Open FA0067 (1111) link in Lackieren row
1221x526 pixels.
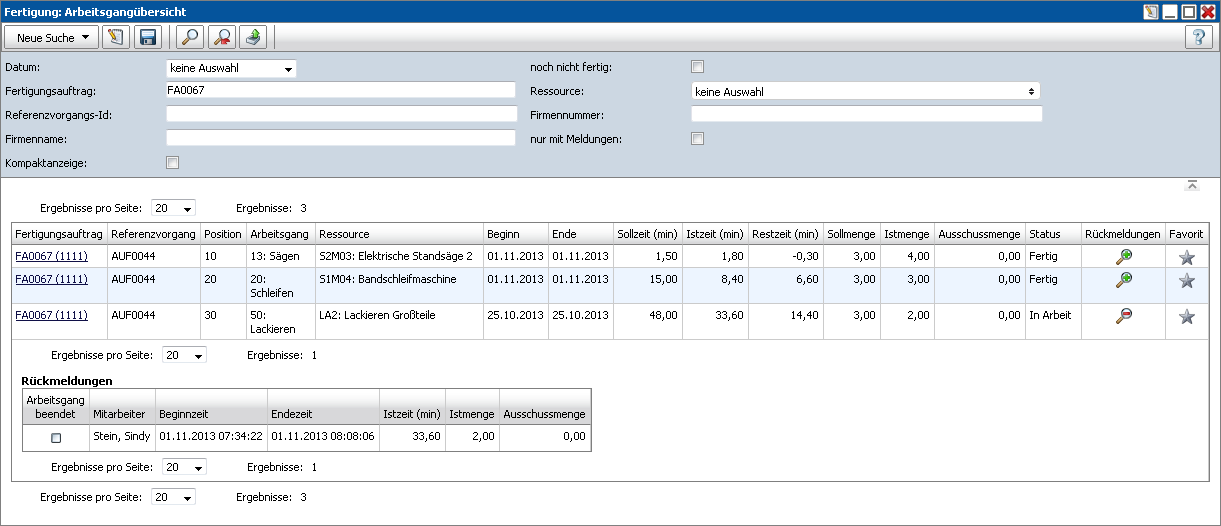[x=51, y=315]
